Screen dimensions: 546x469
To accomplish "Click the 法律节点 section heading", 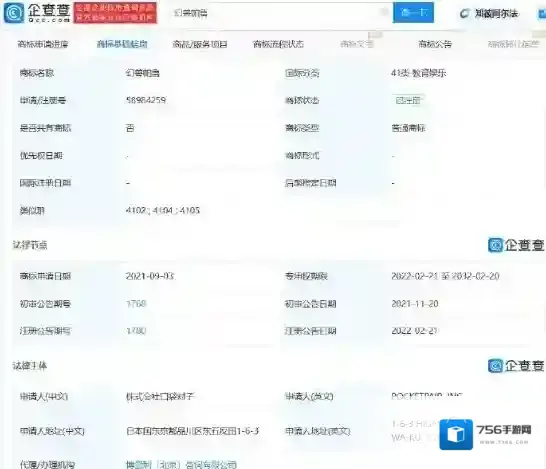I will point(30,245).
